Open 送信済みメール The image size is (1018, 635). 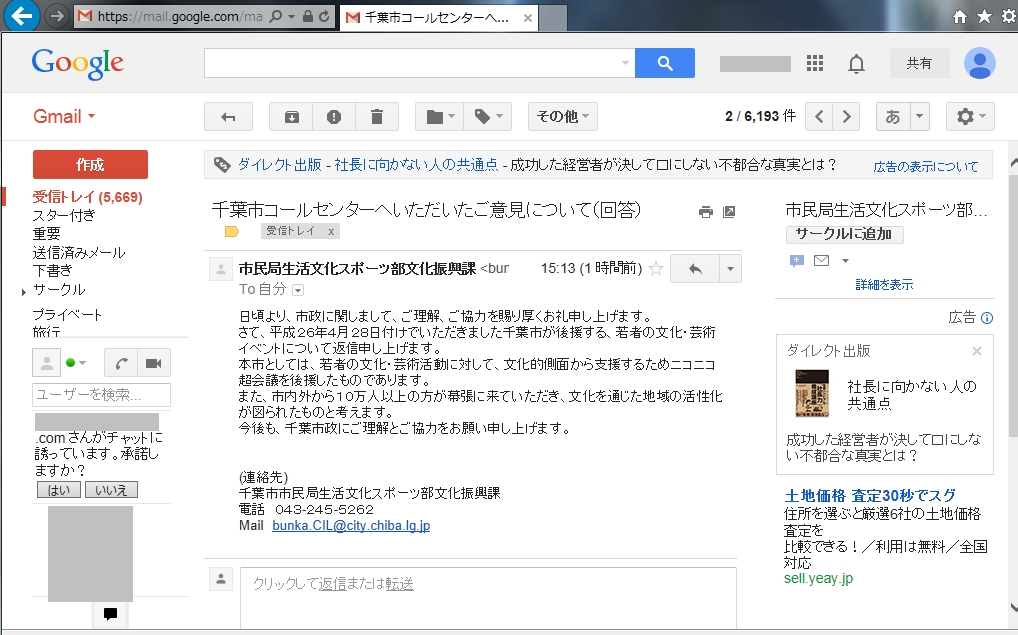(x=79, y=252)
